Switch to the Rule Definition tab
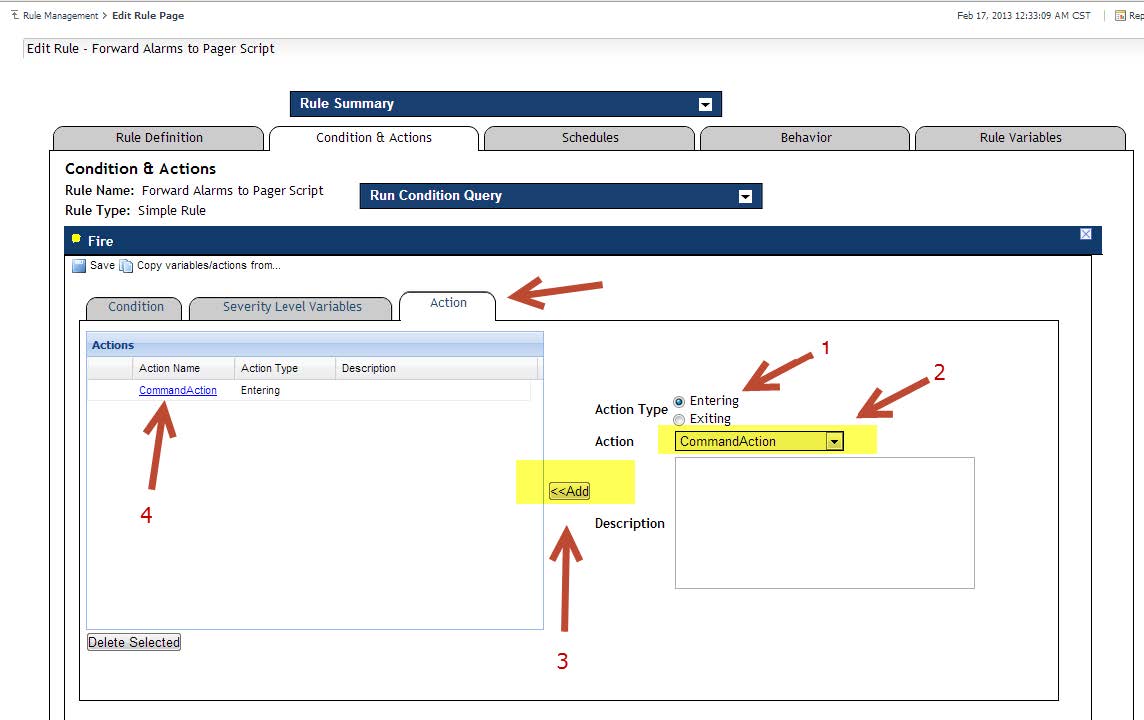 159,138
